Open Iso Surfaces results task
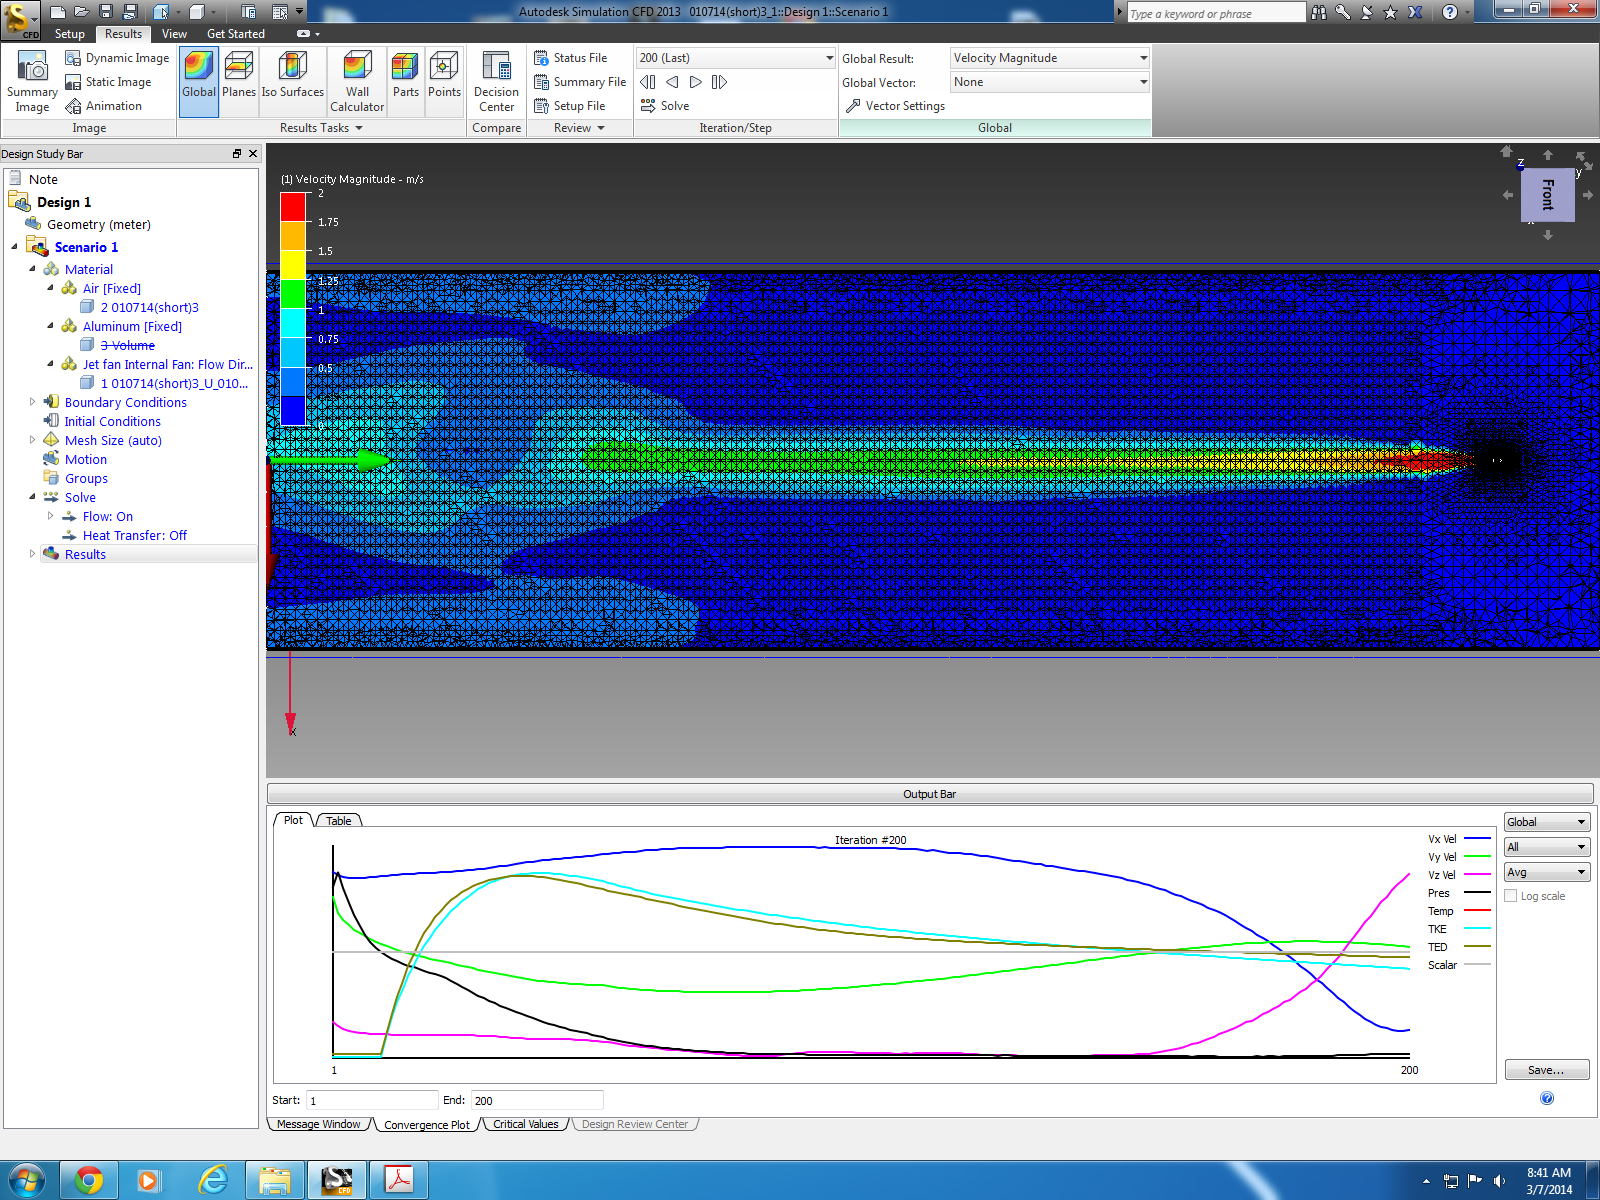Image resolution: width=1600 pixels, height=1200 pixels. pyautogui.click(x=293, y=80)
